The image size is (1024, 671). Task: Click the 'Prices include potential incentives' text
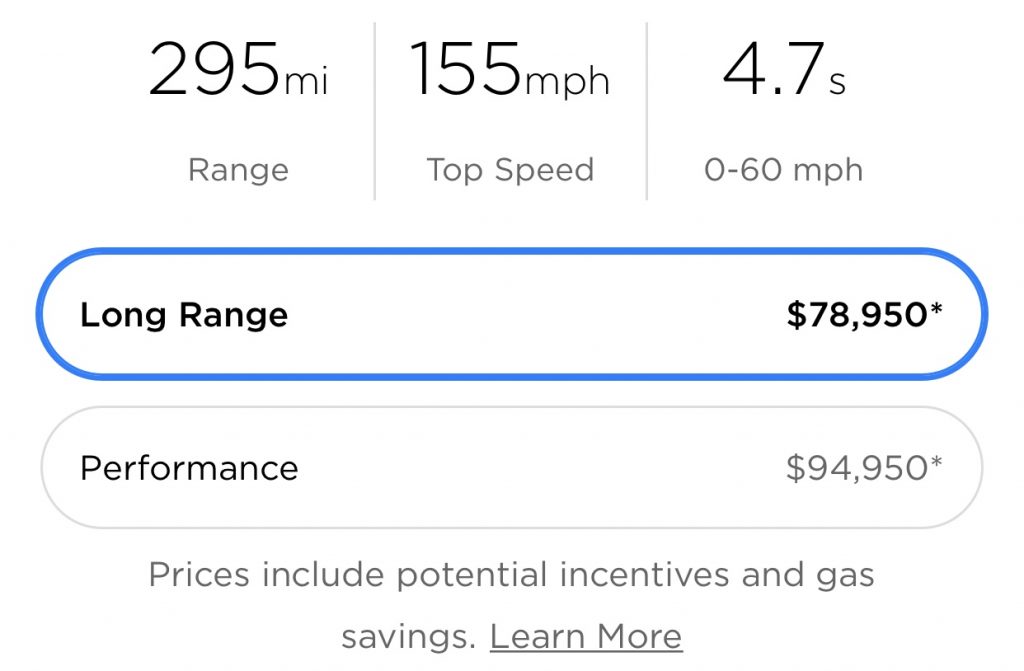pos(438,575)
